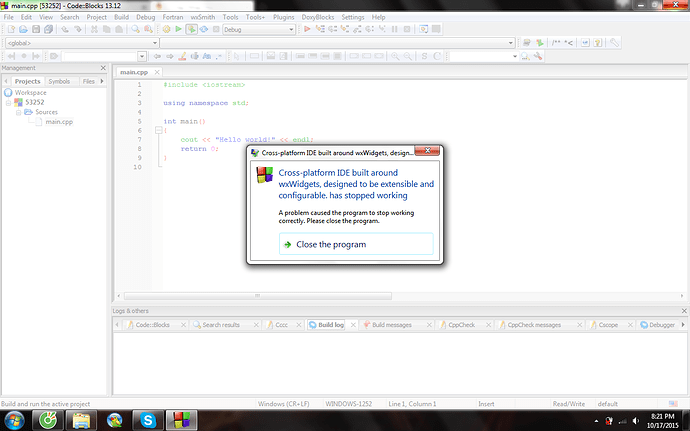This screenshot has width=690, height=431.
Task: Open Skype from the taskbar
Action: click(148, 420)
